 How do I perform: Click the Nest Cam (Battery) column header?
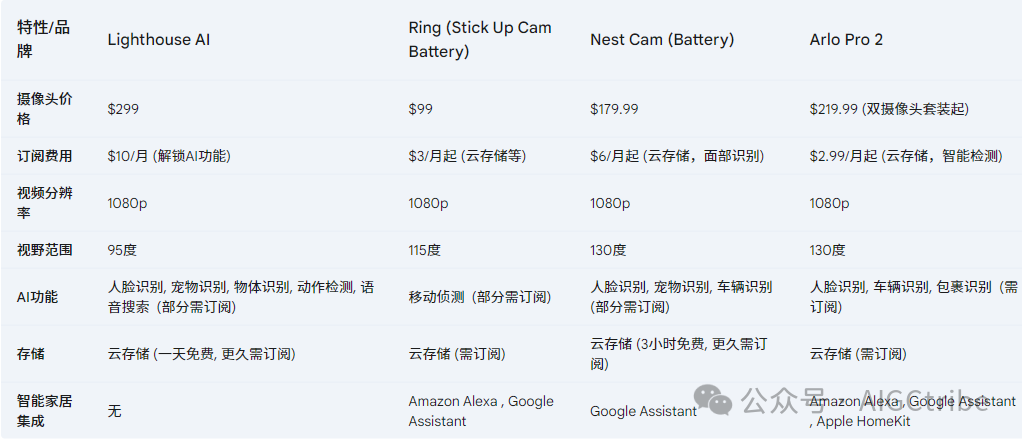click(662, 40)
